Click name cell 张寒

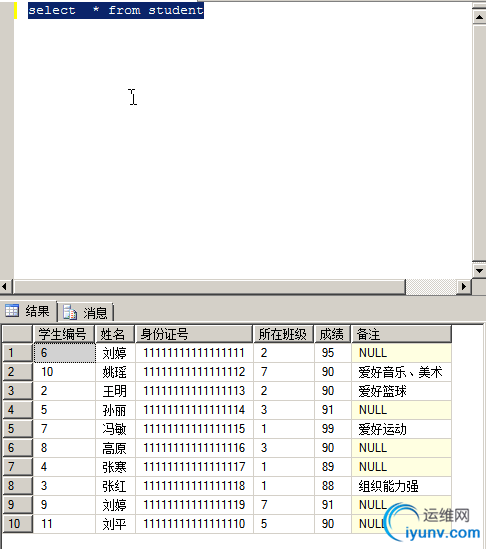[x=115, y=466]
